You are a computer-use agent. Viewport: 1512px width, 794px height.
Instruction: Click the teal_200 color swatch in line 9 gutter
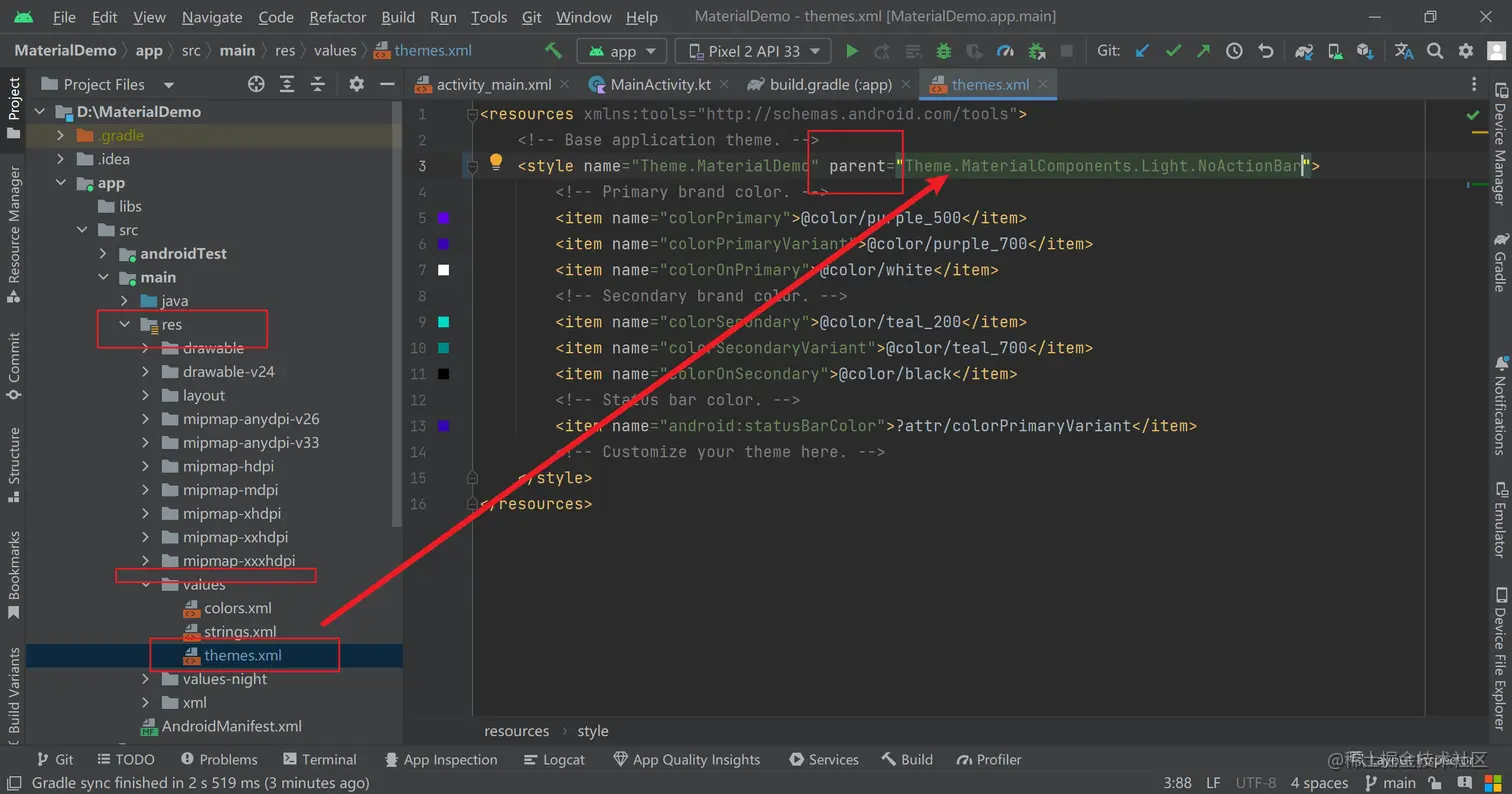[x=444, y=322]
